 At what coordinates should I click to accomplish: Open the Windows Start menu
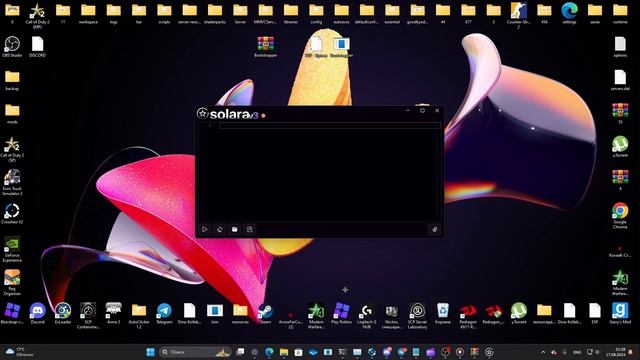coord(150,352)
